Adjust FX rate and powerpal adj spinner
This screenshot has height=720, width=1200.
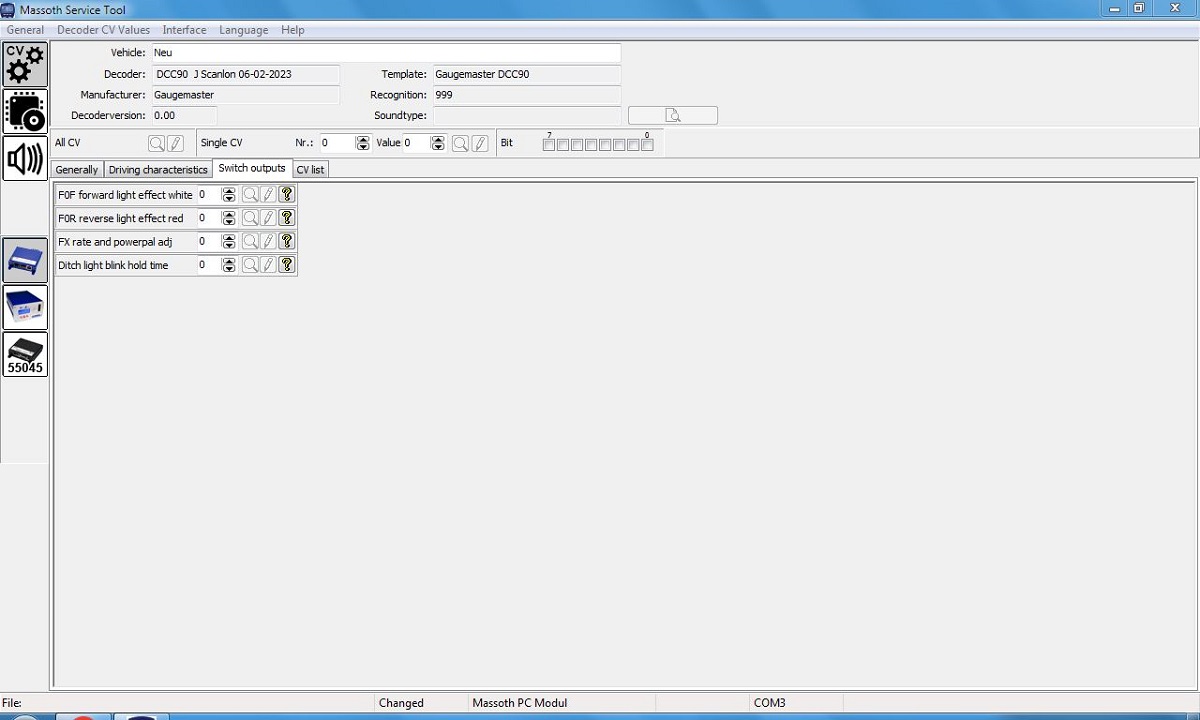229,241
